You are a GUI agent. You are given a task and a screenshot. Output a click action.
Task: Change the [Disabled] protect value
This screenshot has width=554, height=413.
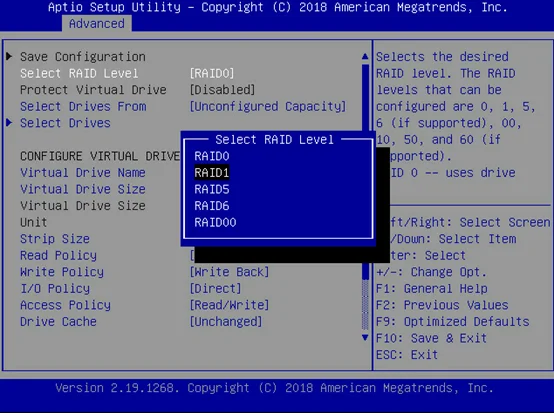(x=222, y=90)
